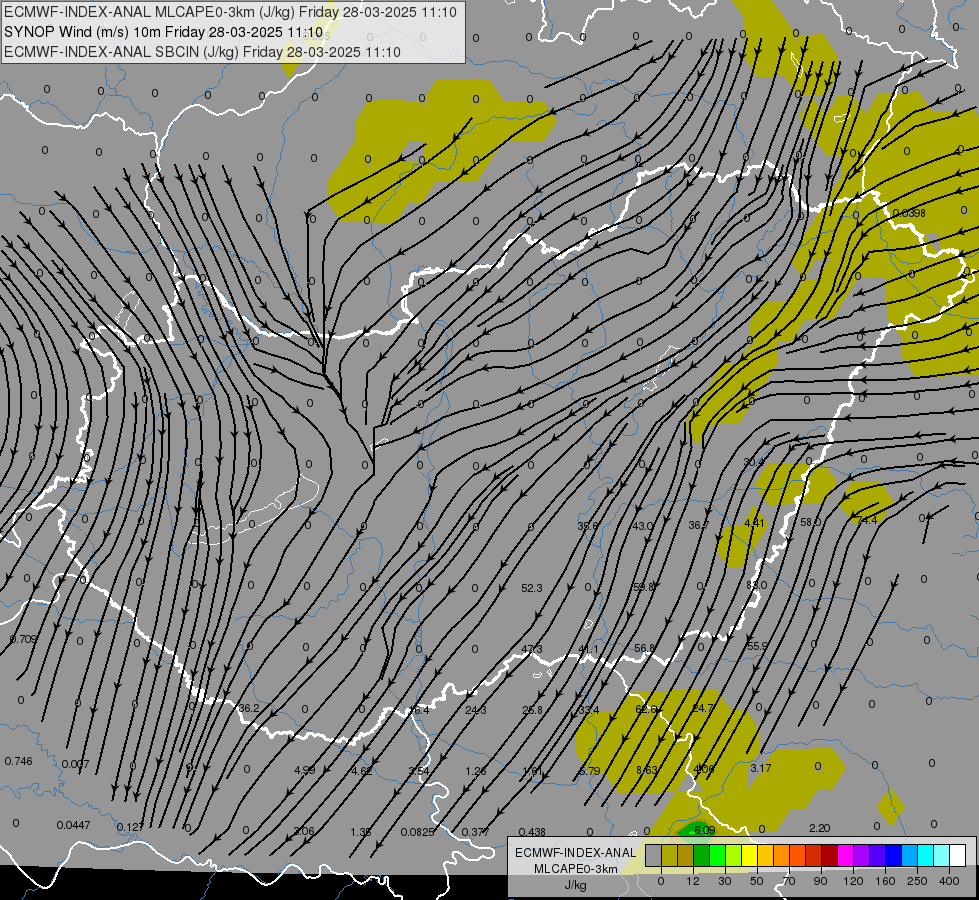Select the bright green legend swatch
979x900 pixels.
718,855
